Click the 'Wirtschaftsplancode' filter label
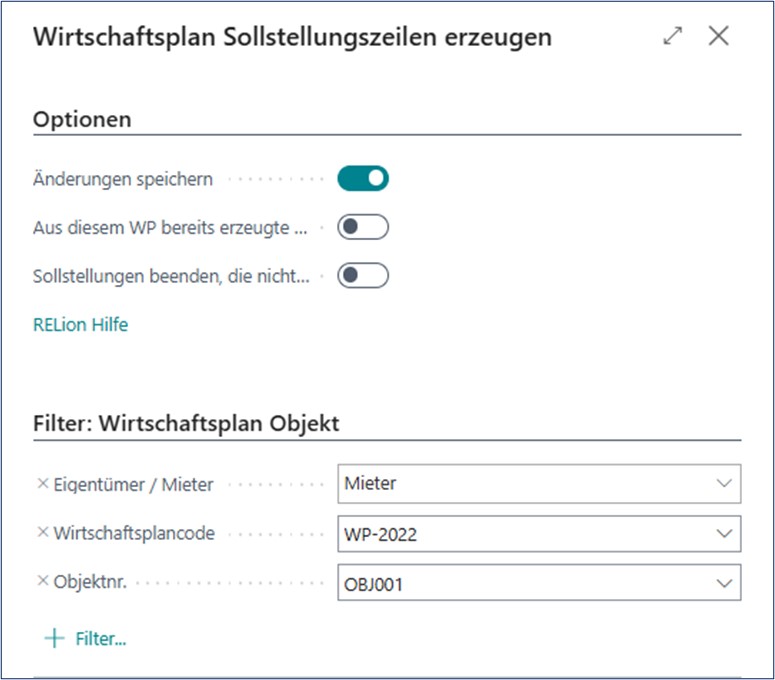The width and height of the screenshot is (775, 680). click(x=134, y=533)
